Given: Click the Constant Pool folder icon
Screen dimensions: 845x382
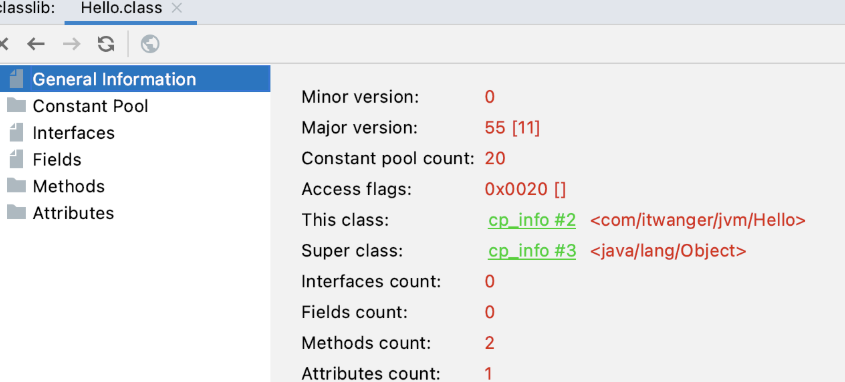Looking at the screenshot, I should pos(17,106).
